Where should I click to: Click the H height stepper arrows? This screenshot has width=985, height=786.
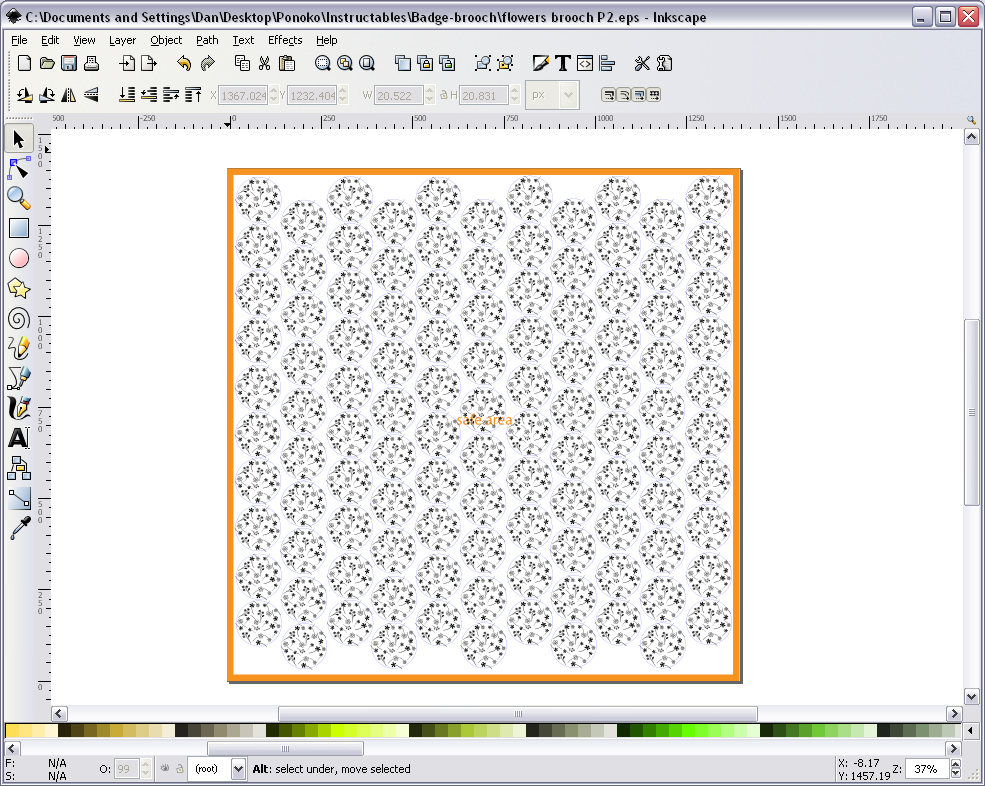coord(514,95)
